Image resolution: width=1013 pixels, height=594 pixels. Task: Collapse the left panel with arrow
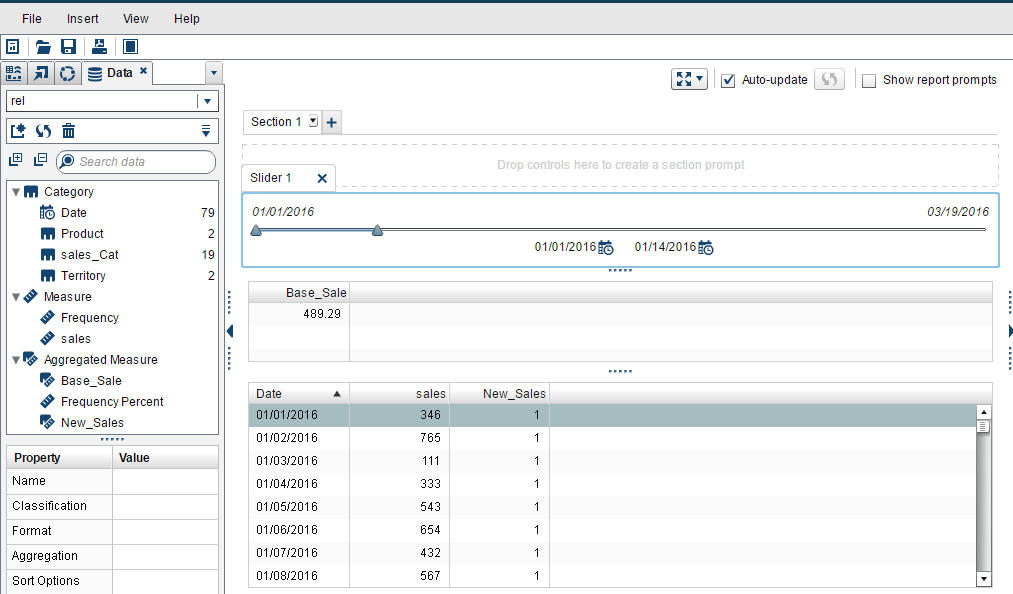(229, 331)
